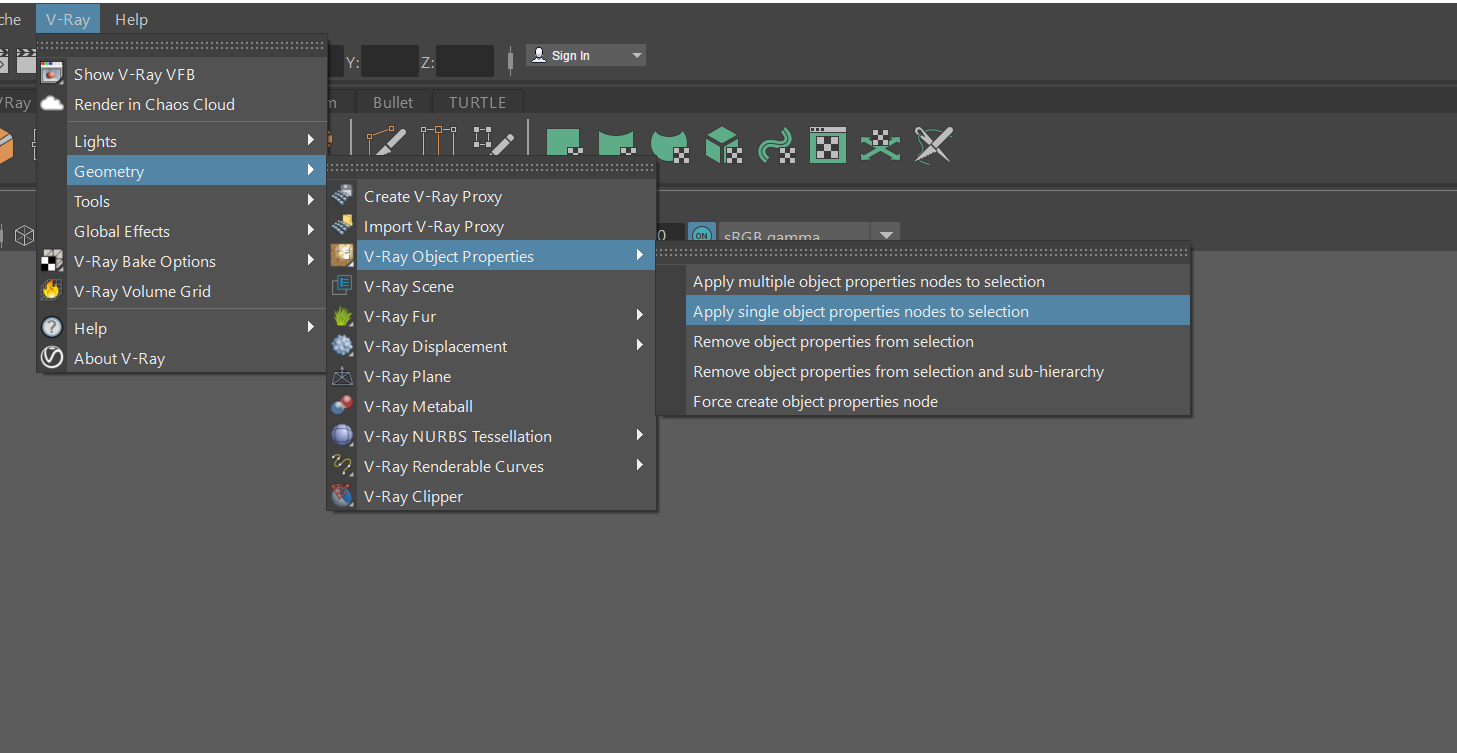The image size is (1457, 753).
Task: Click the green curved plane UV shelf icon
Action: pyautogui.click(x=618, y=145)
